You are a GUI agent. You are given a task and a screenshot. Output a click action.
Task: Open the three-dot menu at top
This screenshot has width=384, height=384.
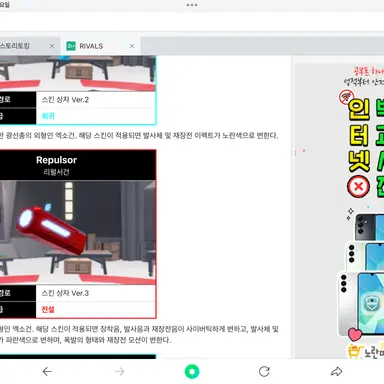pos(192,5)
